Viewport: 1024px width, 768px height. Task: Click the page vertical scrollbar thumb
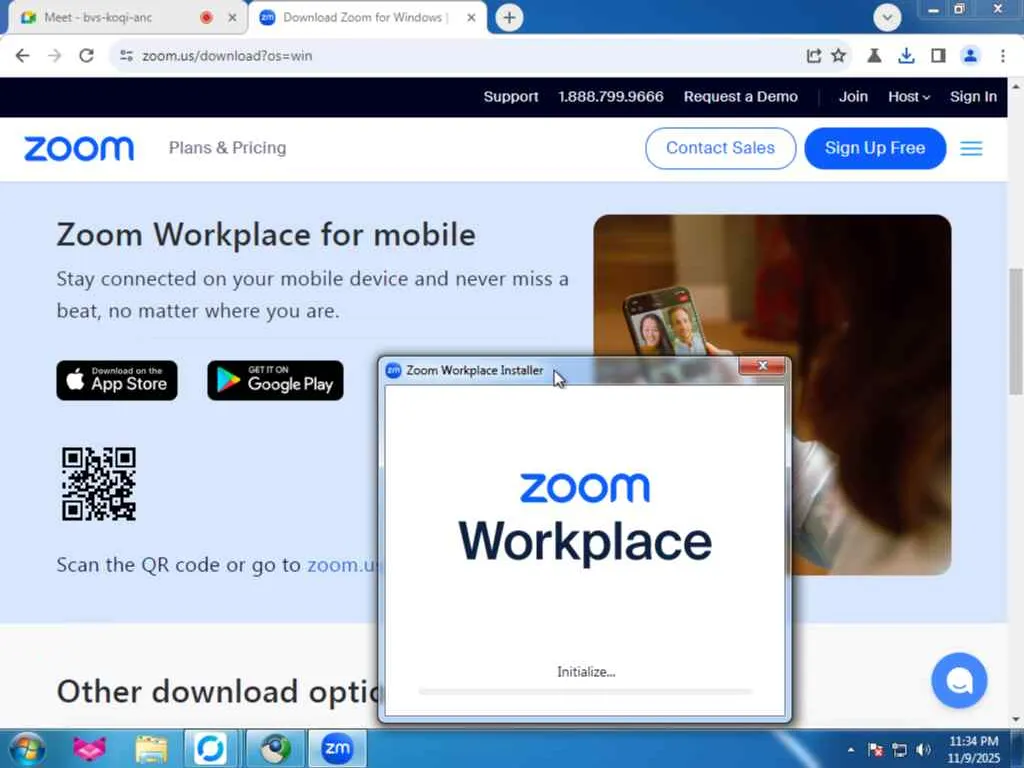pos(1016,330)
